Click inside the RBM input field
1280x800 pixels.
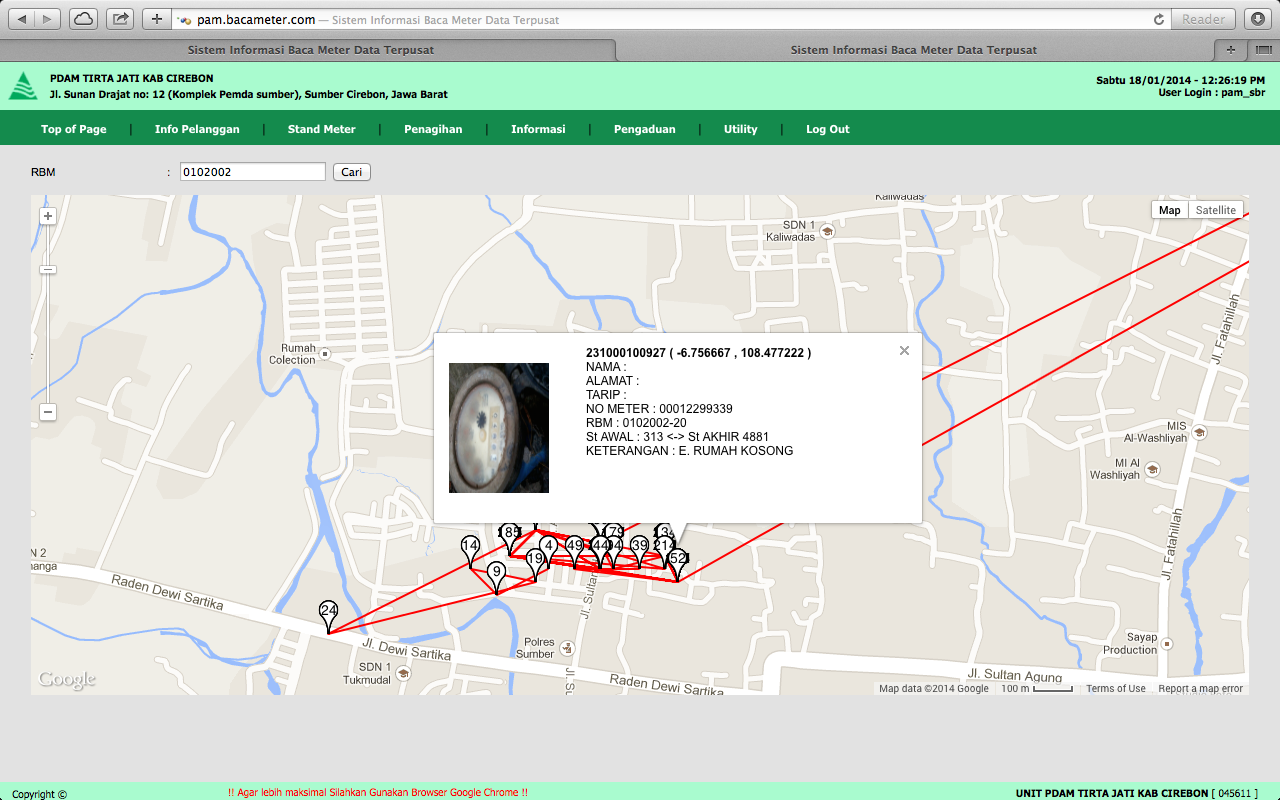tap(252, 171)
